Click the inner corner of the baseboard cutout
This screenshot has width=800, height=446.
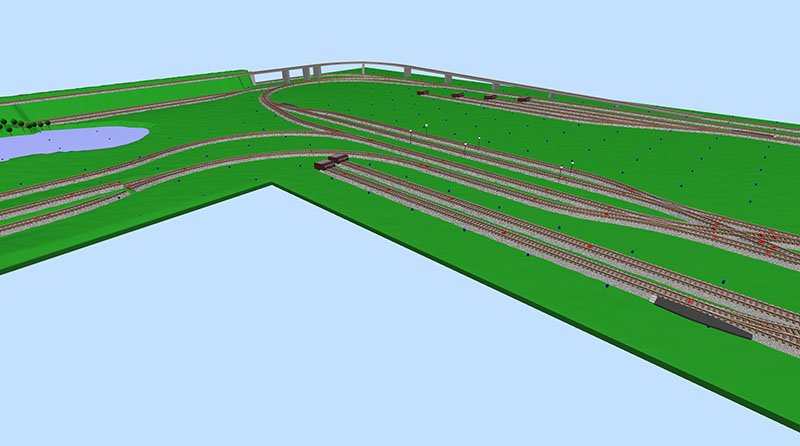274,186
